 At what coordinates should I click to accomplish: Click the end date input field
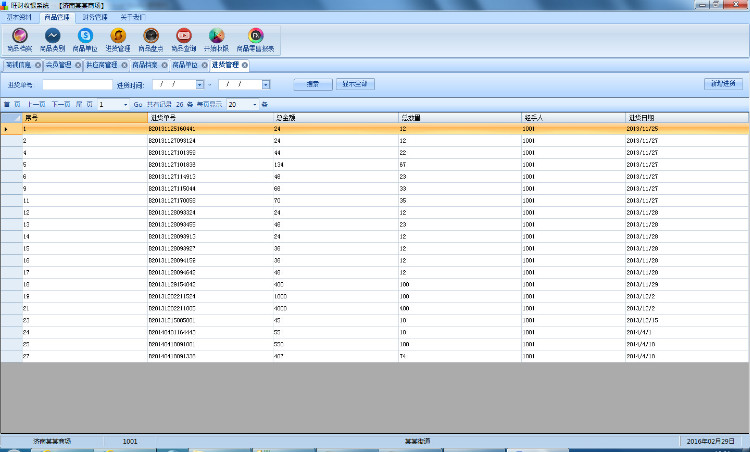(241, 85)
